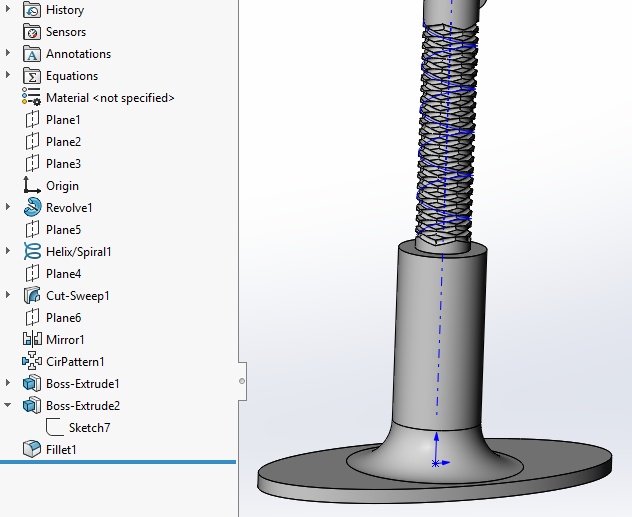Image resolution: width=632 pixels, height=517 pixels.
Task: Select Material <not specified> text
Action: pyautogui.click(x=110, y=98)
